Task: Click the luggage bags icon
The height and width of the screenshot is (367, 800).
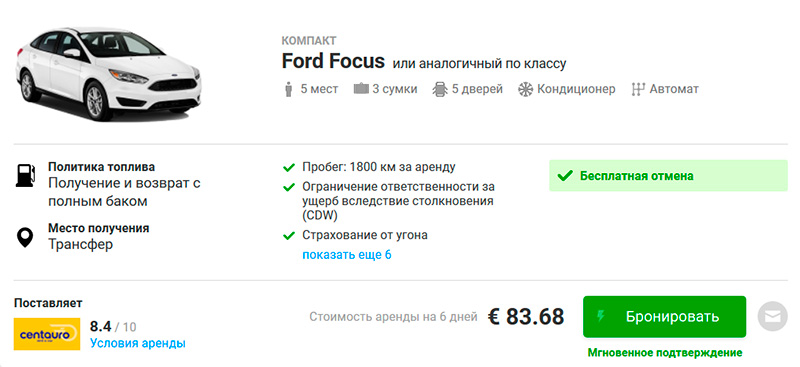Action: 361,89
